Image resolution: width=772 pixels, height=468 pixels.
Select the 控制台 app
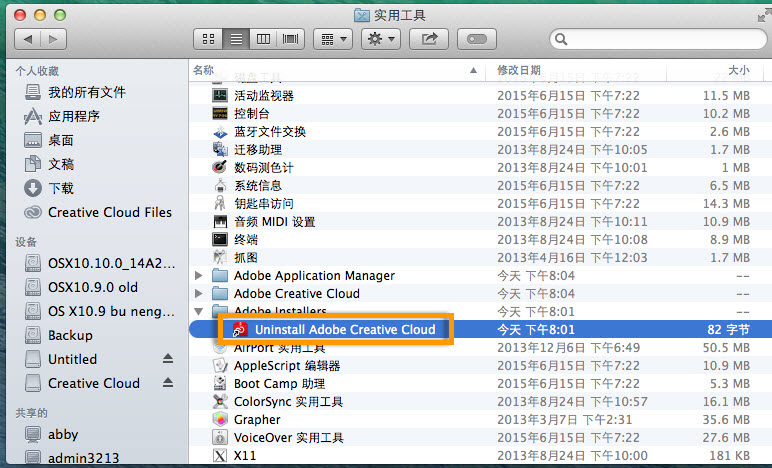click(x=252, y=114)
